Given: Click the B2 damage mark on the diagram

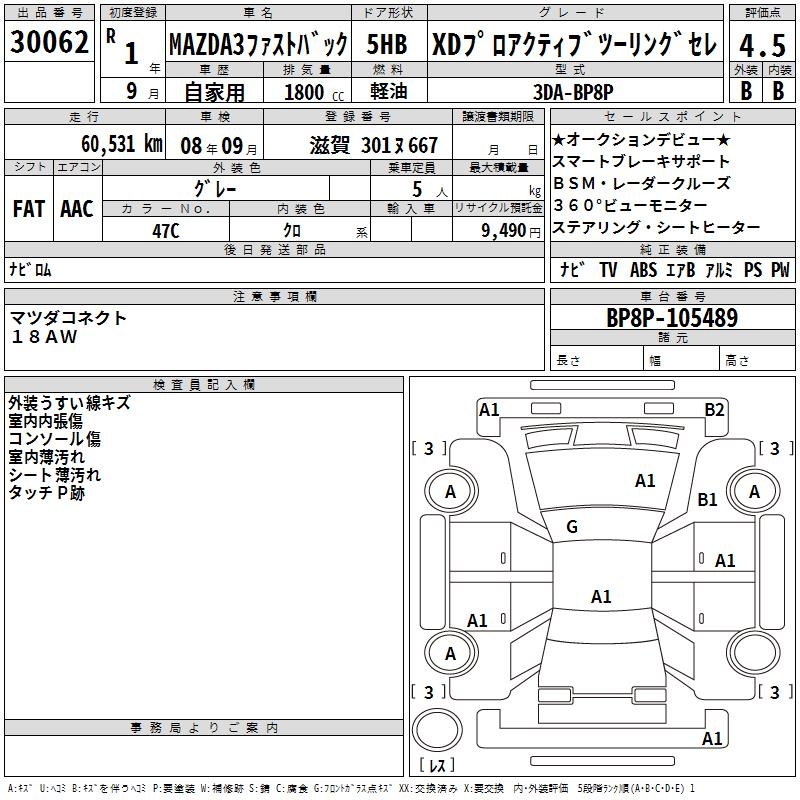Looking at the screenshot, I should coord(714,409).
